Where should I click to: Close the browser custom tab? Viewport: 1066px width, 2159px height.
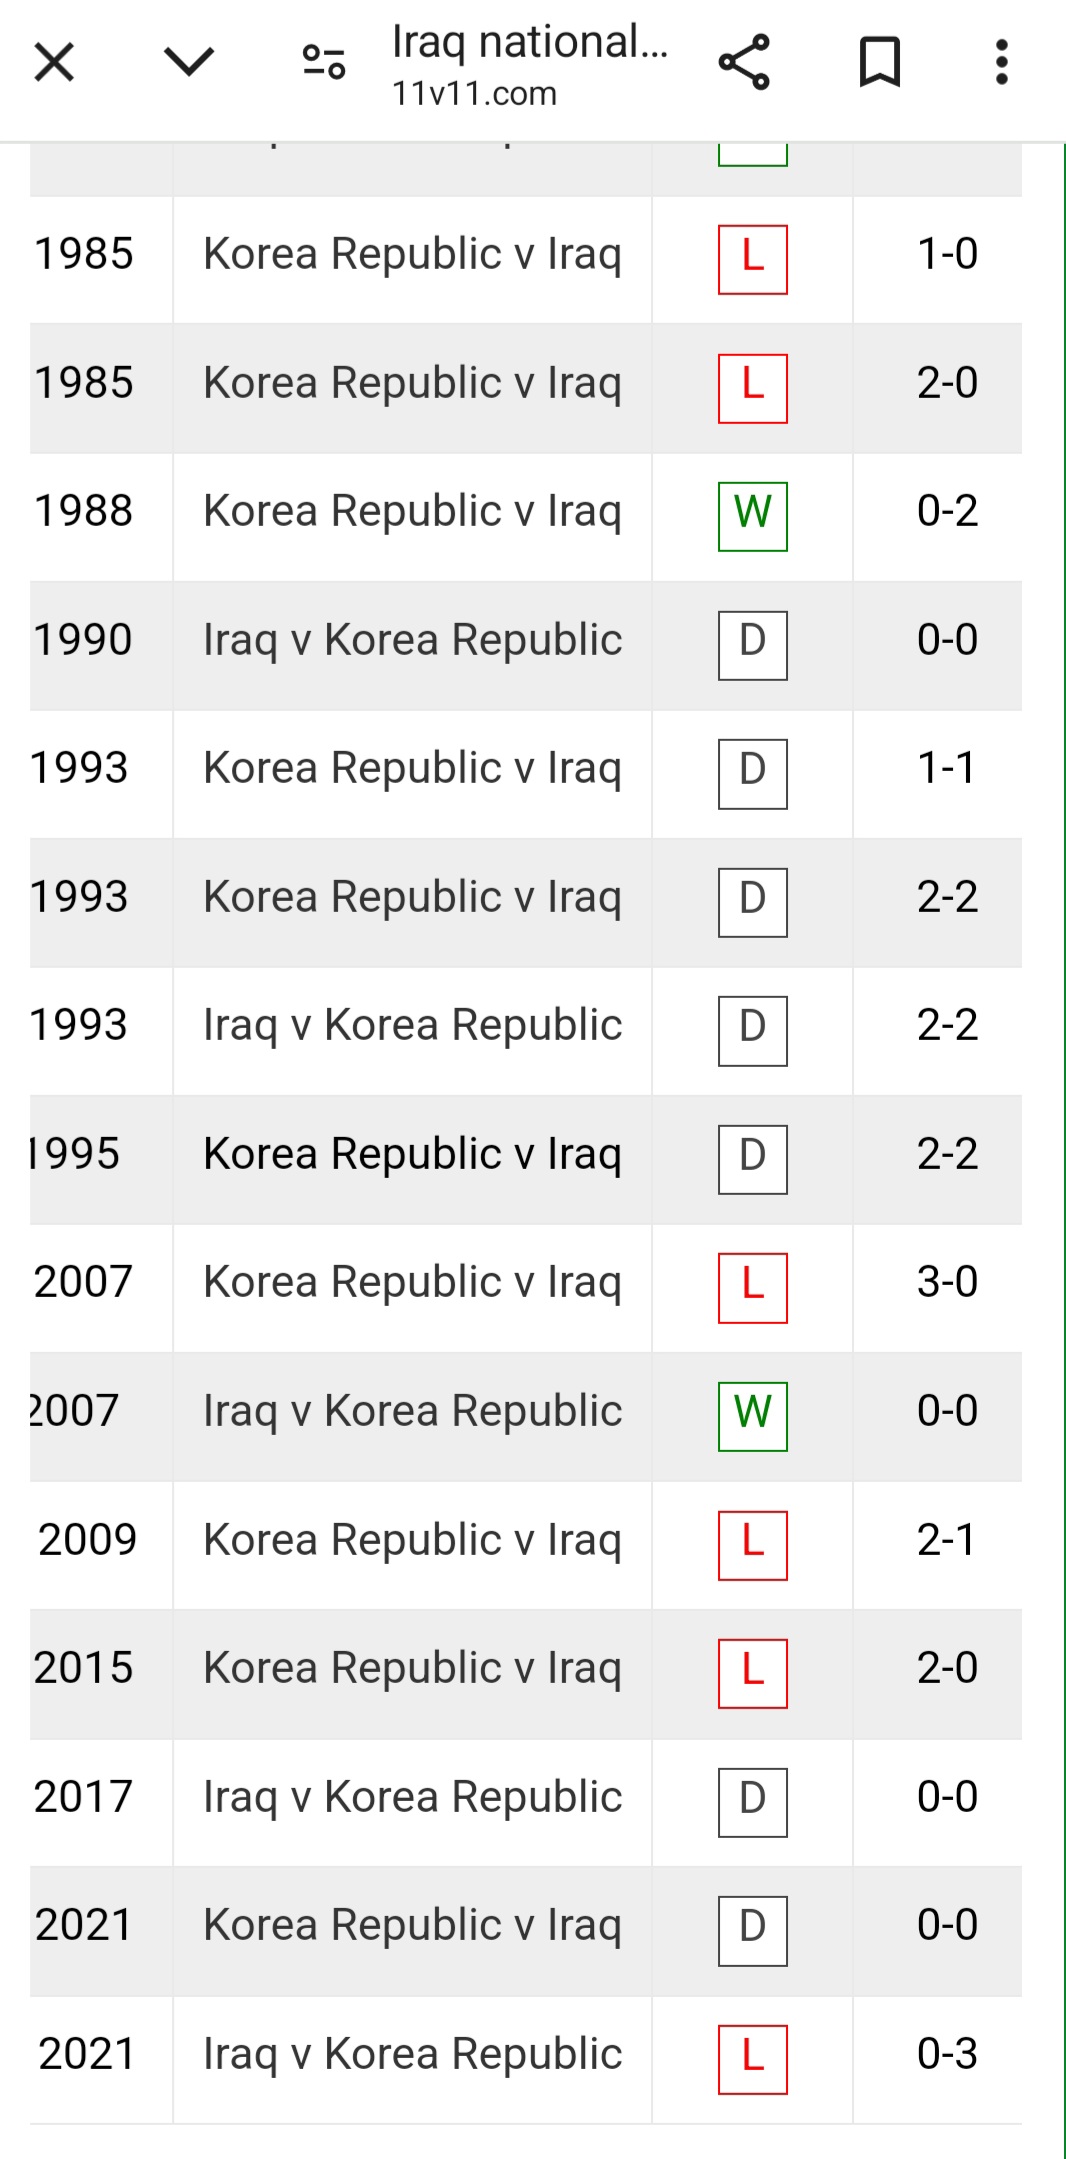coord(54,64)
